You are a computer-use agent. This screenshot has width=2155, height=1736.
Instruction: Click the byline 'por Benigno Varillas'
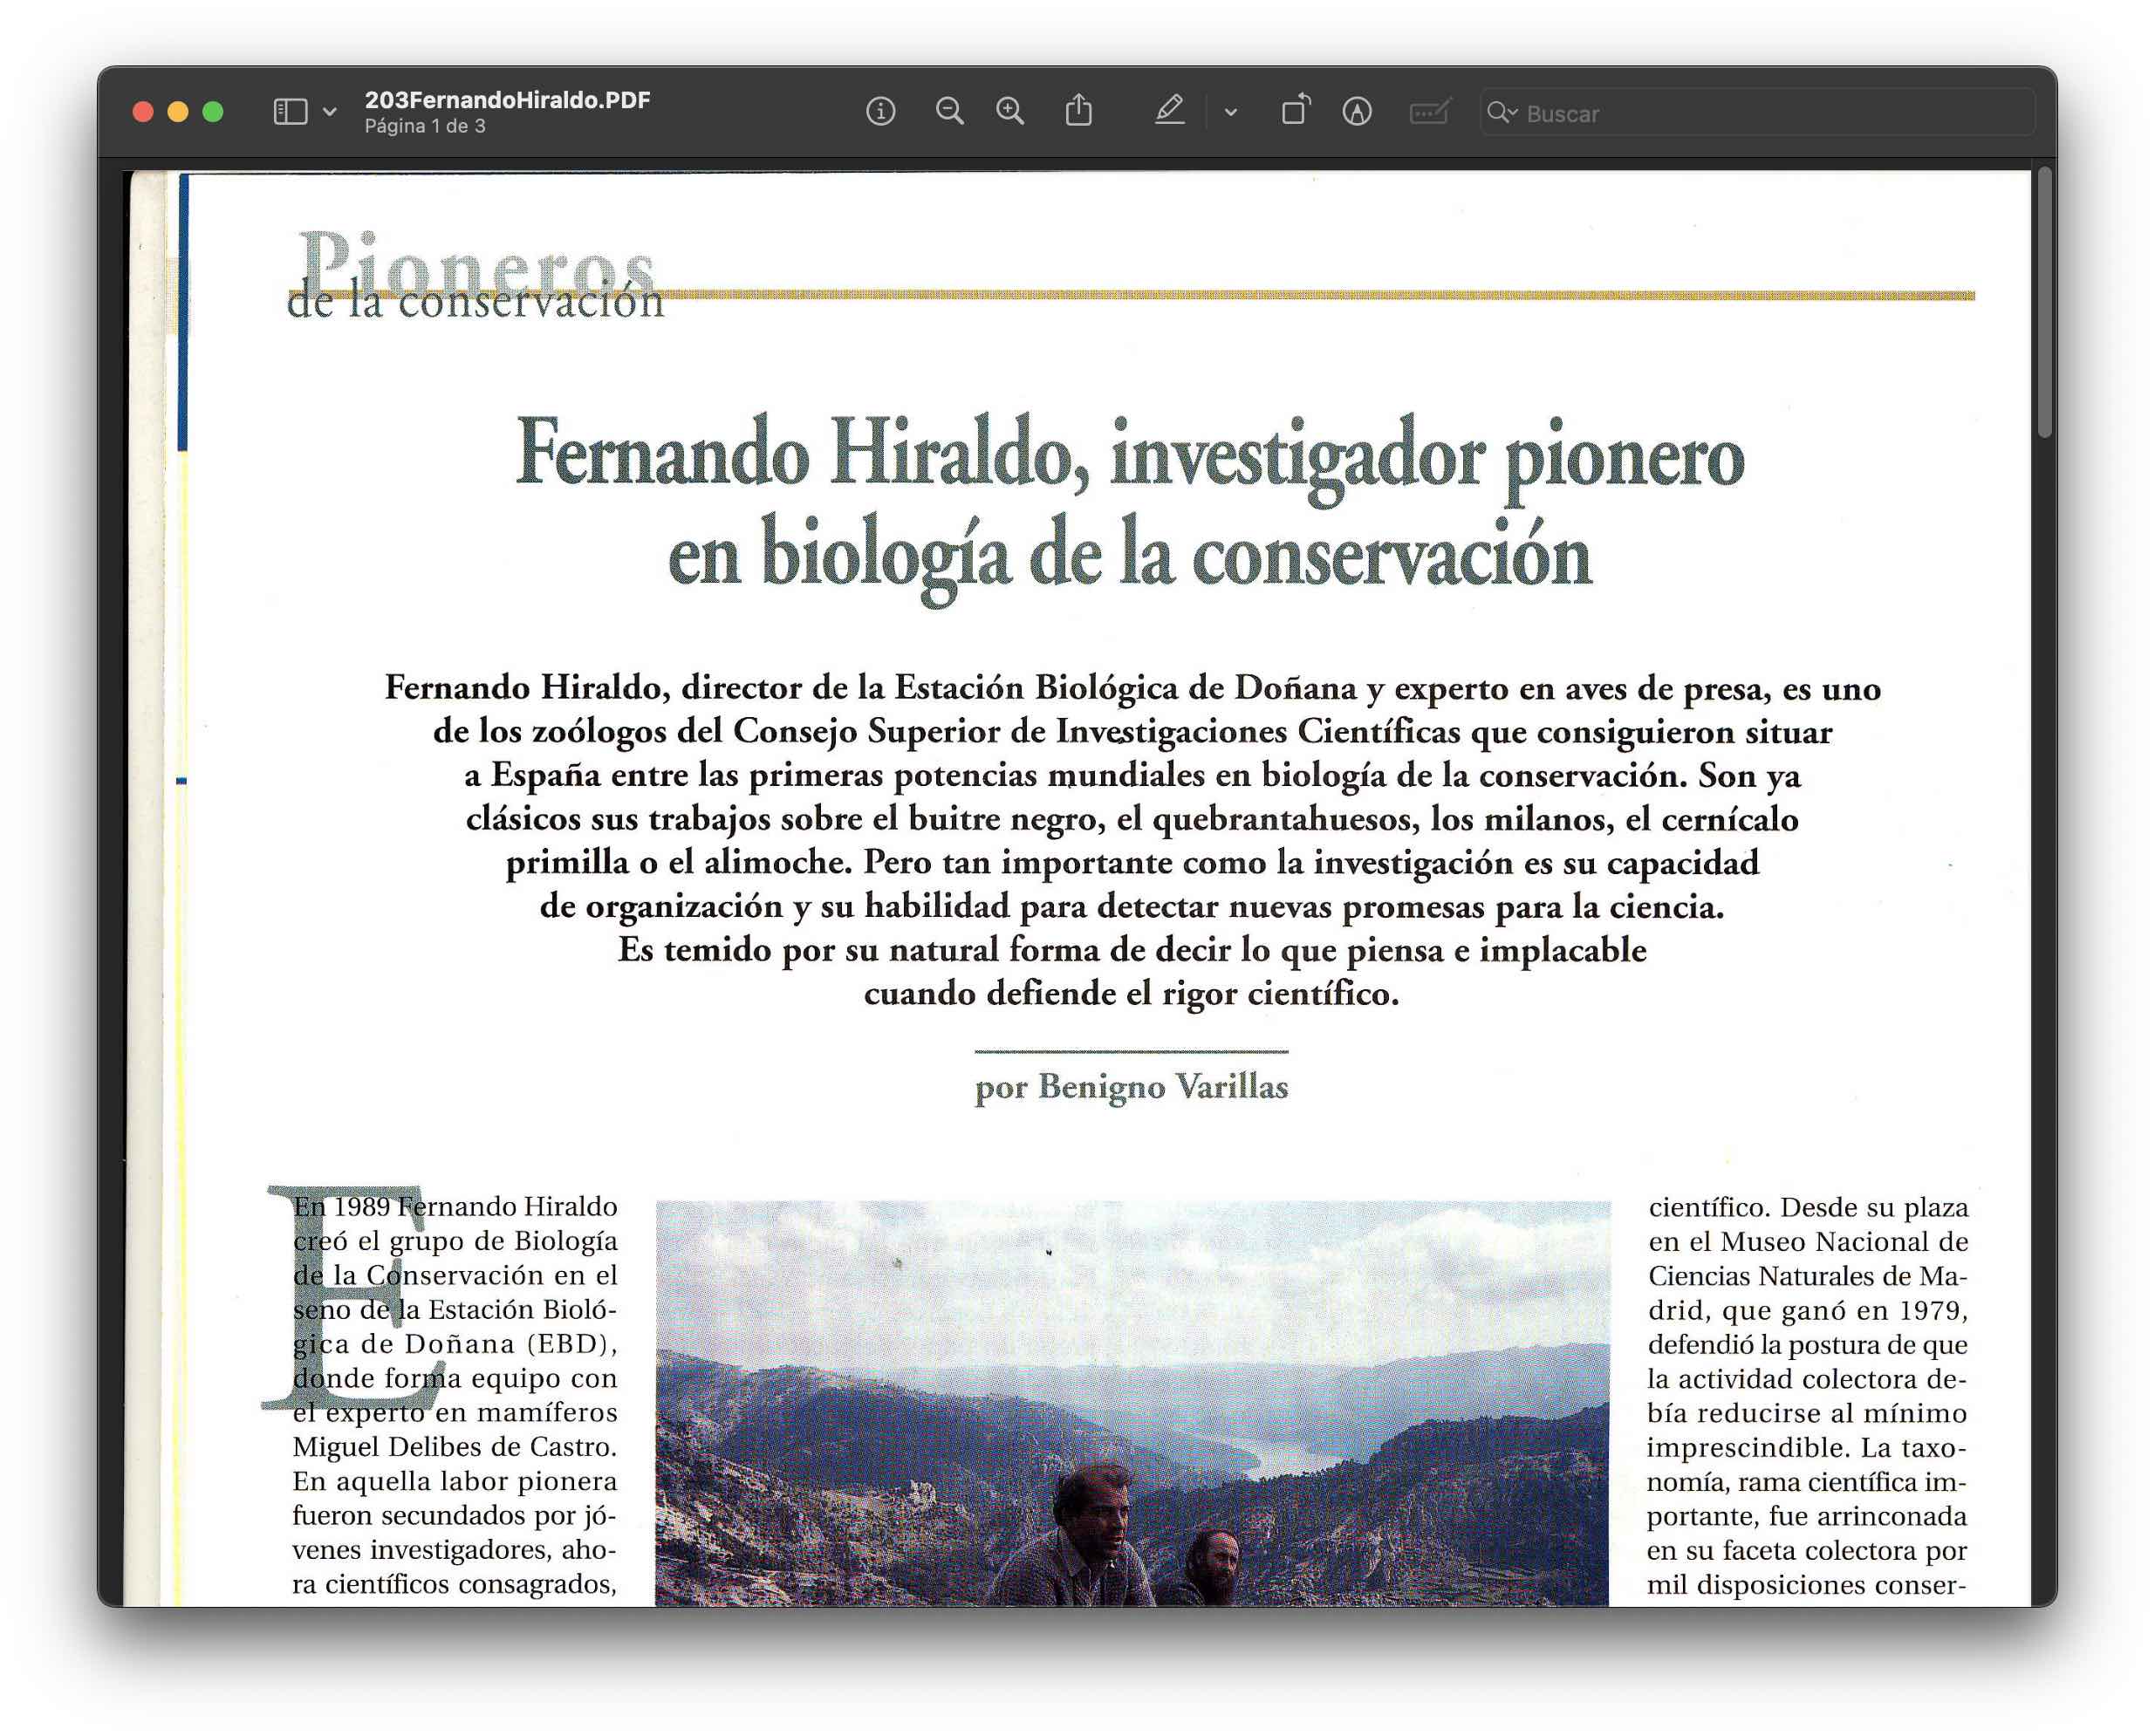tap(1131, 1086)
